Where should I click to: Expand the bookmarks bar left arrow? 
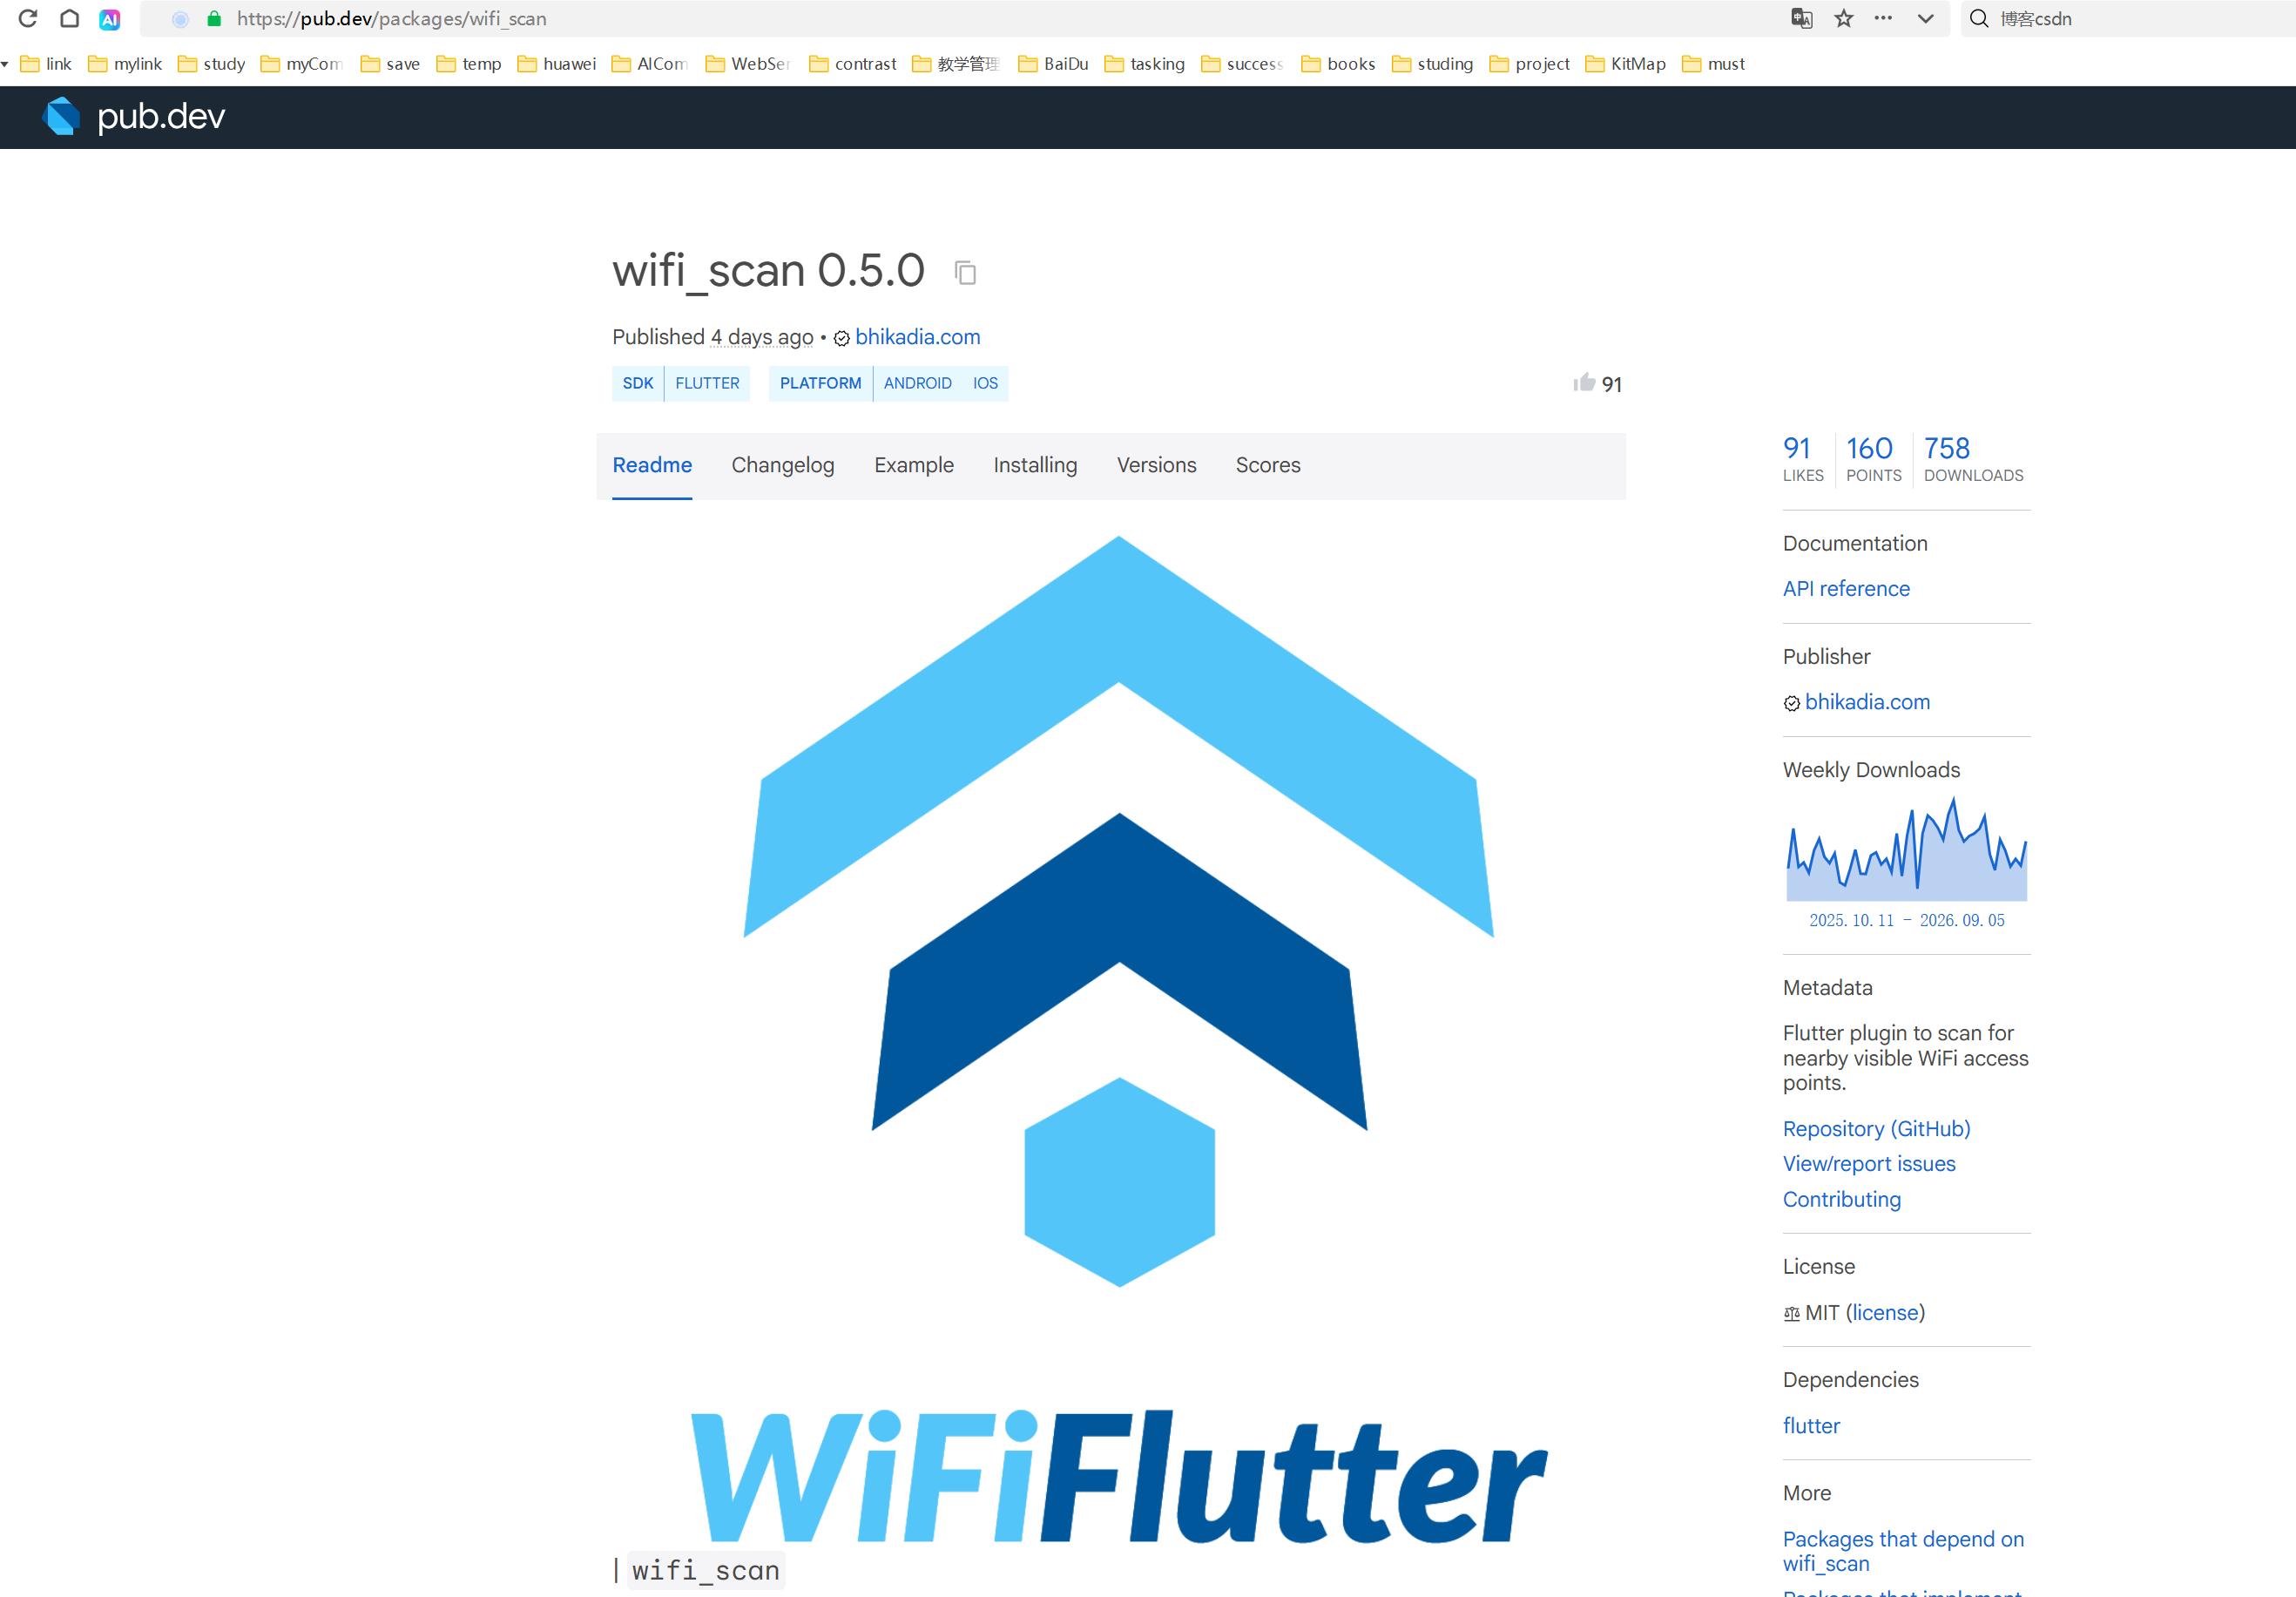[x=5, y=64]
